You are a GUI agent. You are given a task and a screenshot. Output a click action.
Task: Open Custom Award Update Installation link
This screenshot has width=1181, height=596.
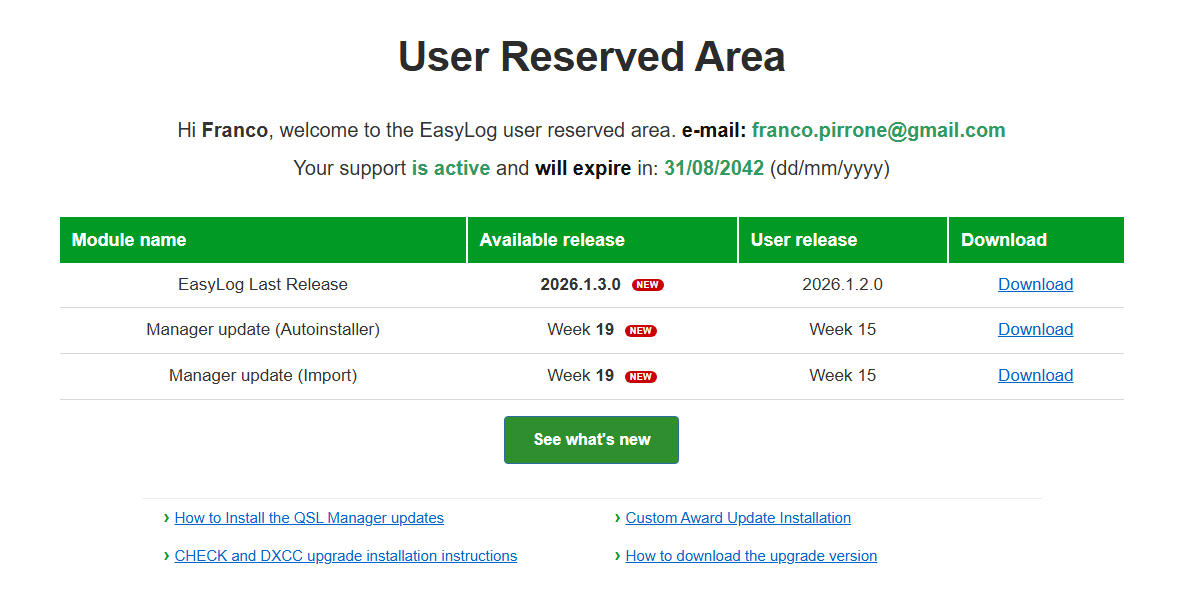click(x=738, y=518)
